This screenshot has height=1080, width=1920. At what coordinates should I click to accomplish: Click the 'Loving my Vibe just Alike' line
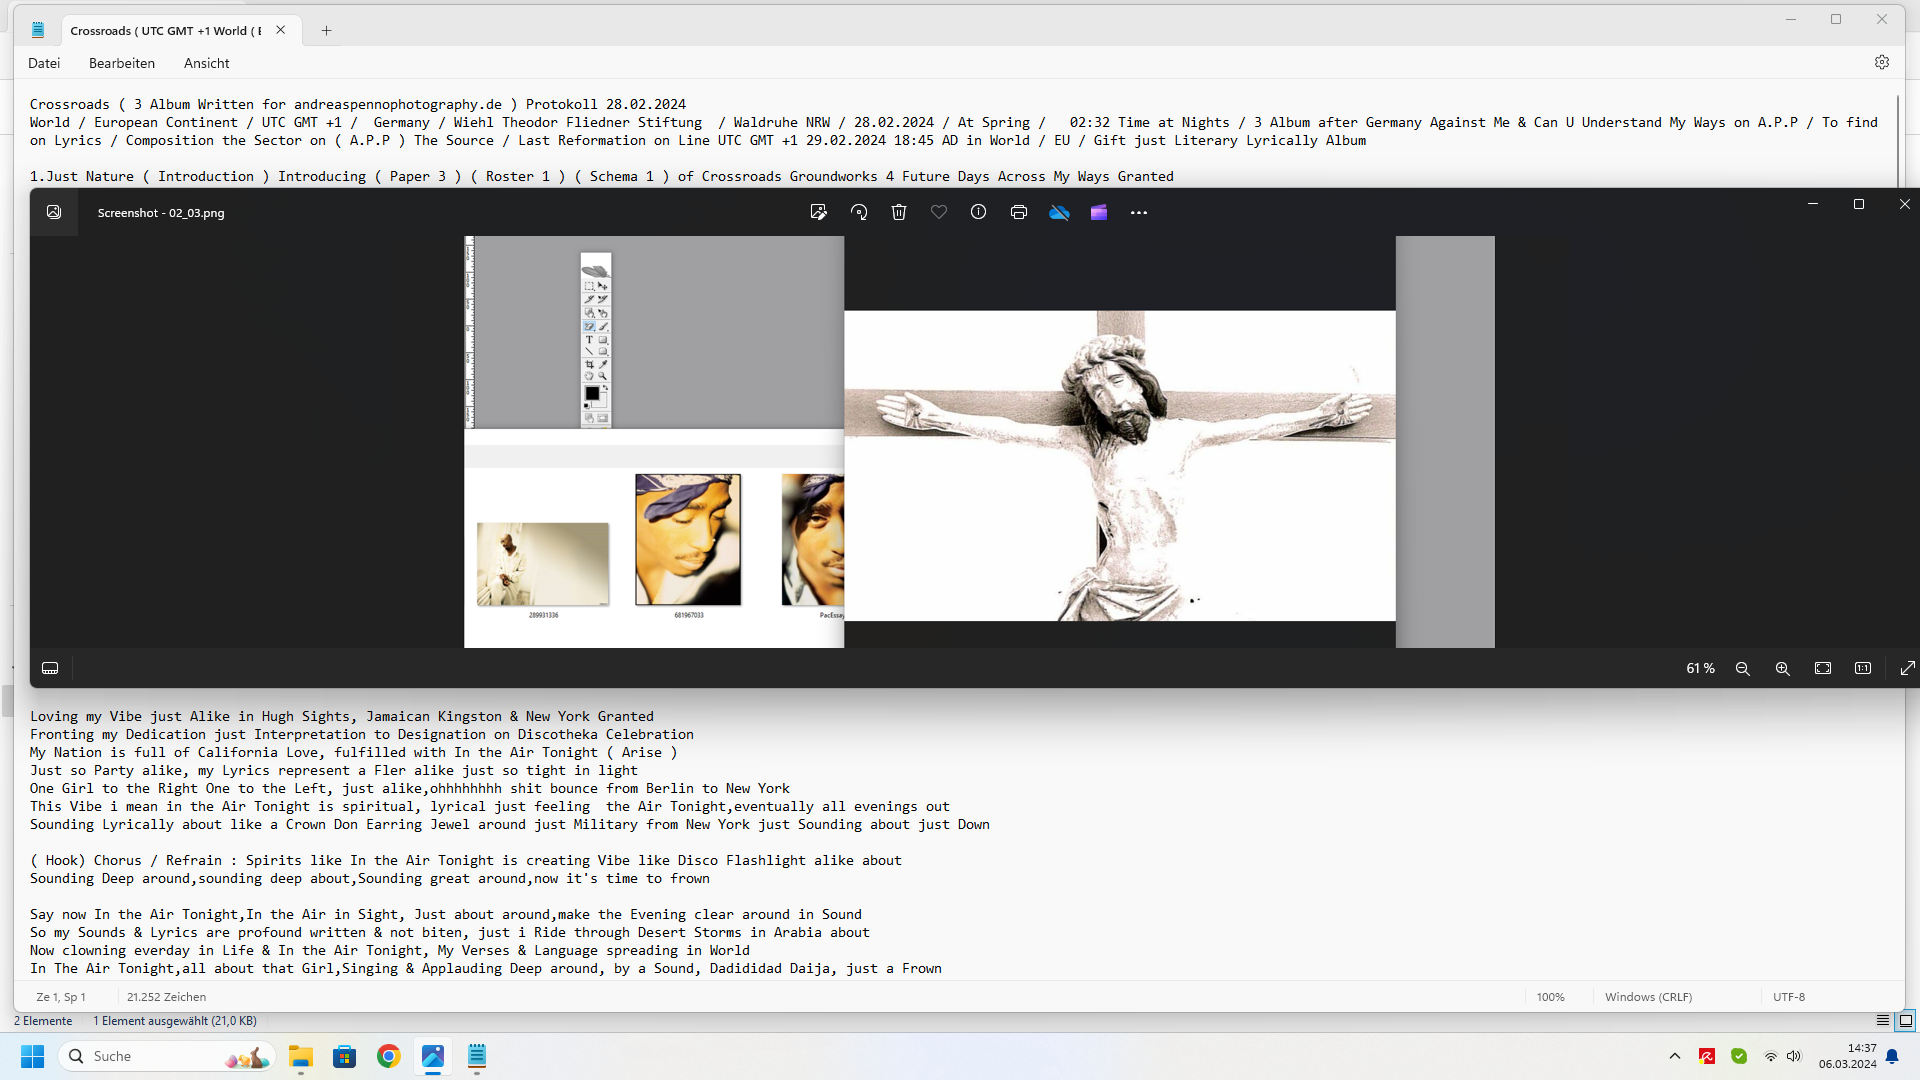pyautogui.click(x=341, y=716)
